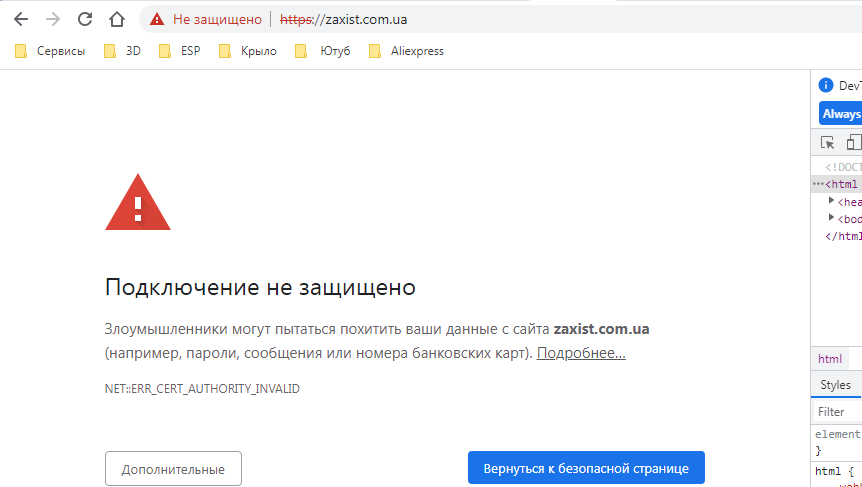
Task: Click Вернуться к безопасной странице button
Action: (x=586, y=469)
